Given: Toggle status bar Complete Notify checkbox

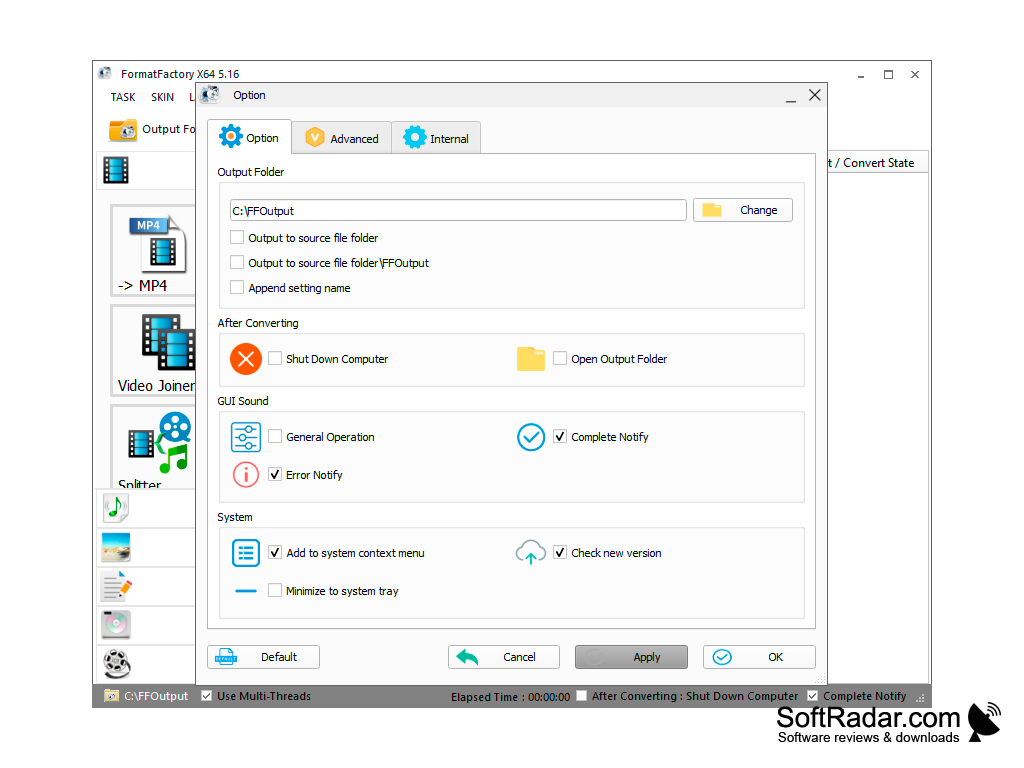Looking at the screenshot, I should pos(812,696).
